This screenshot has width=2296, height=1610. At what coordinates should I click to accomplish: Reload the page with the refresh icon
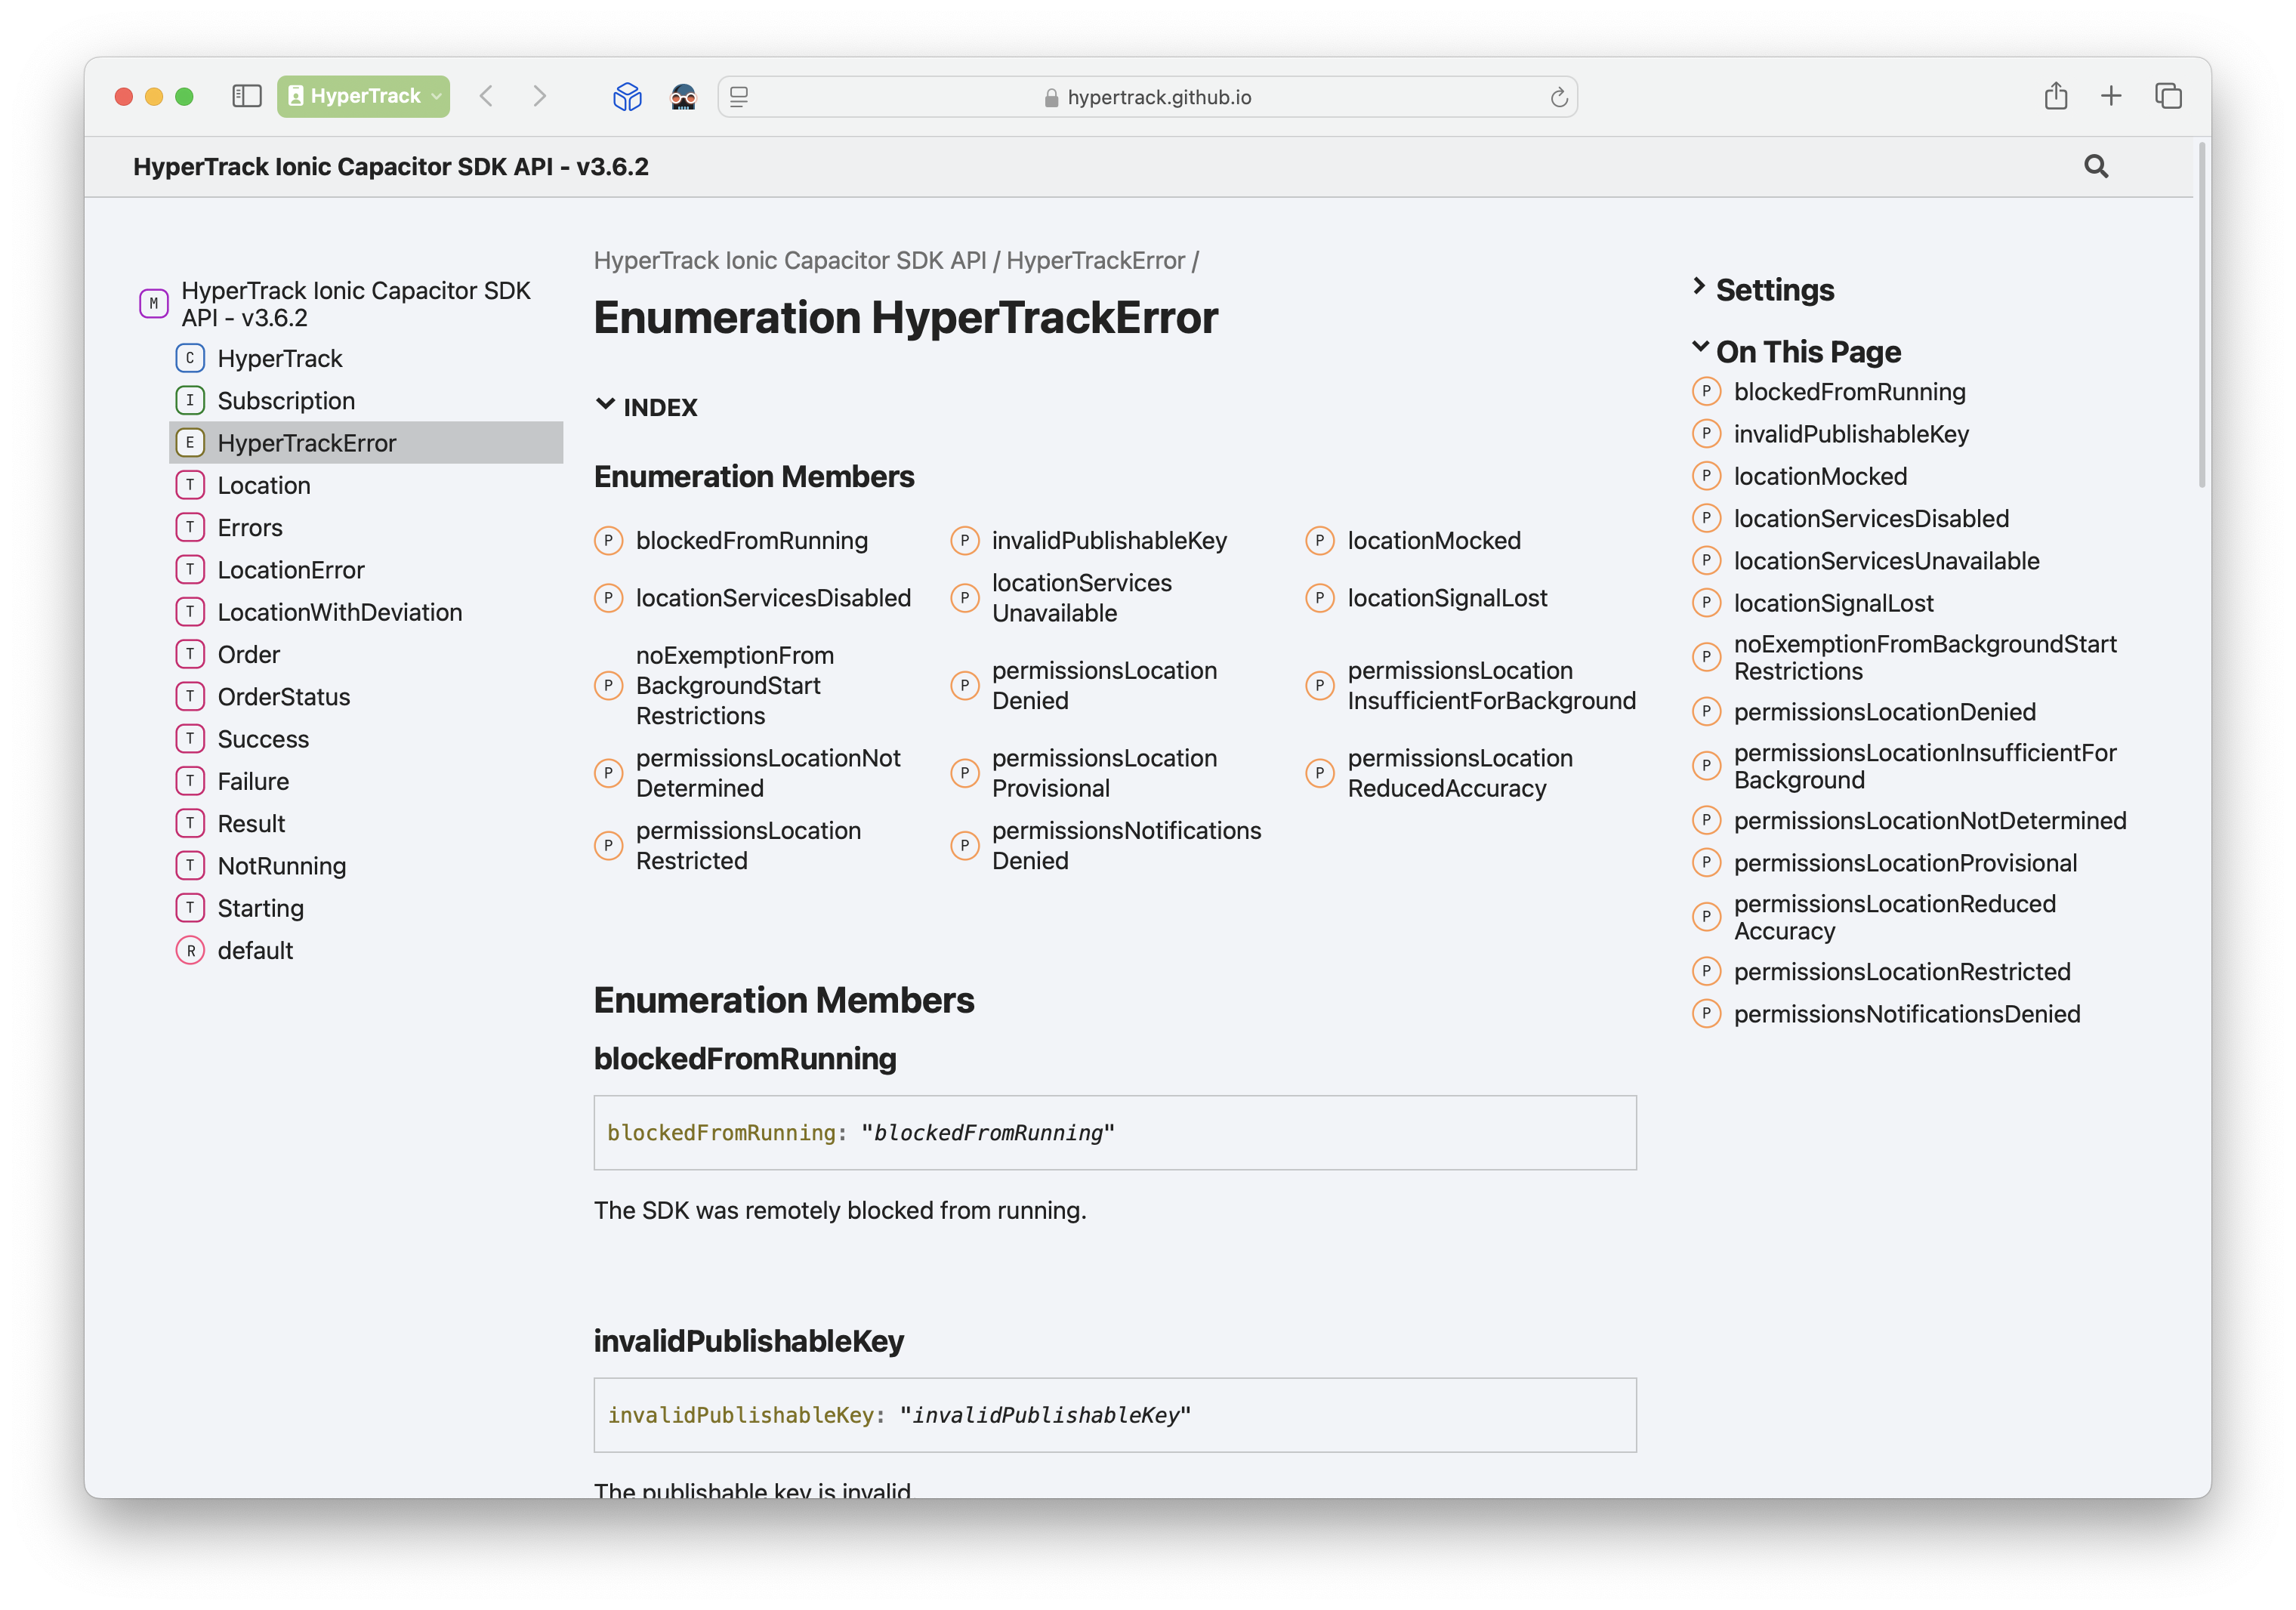tap(1558, 97)
